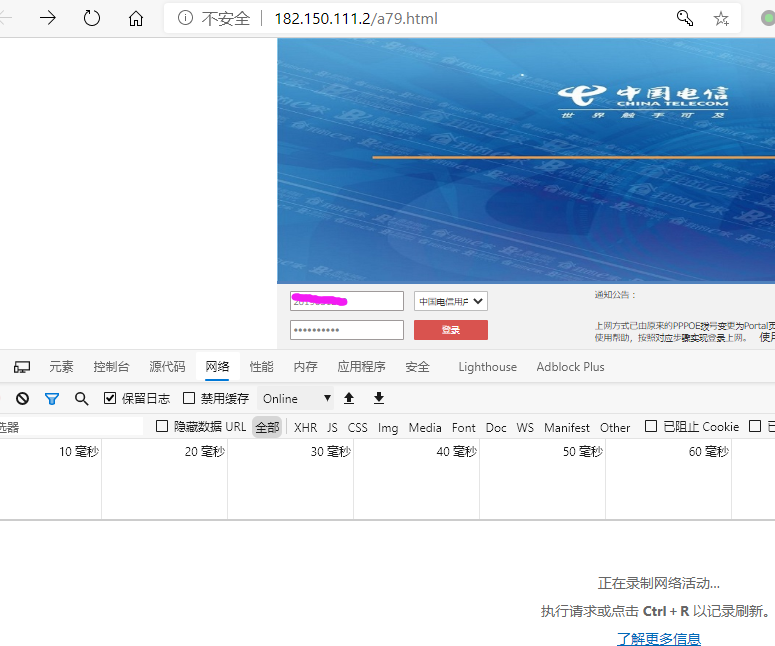Check Hide data URLs checkbox (隐藏数据 URL)
Image resolution: width=775 pixels, height=646 pixels.
point(162,426)
